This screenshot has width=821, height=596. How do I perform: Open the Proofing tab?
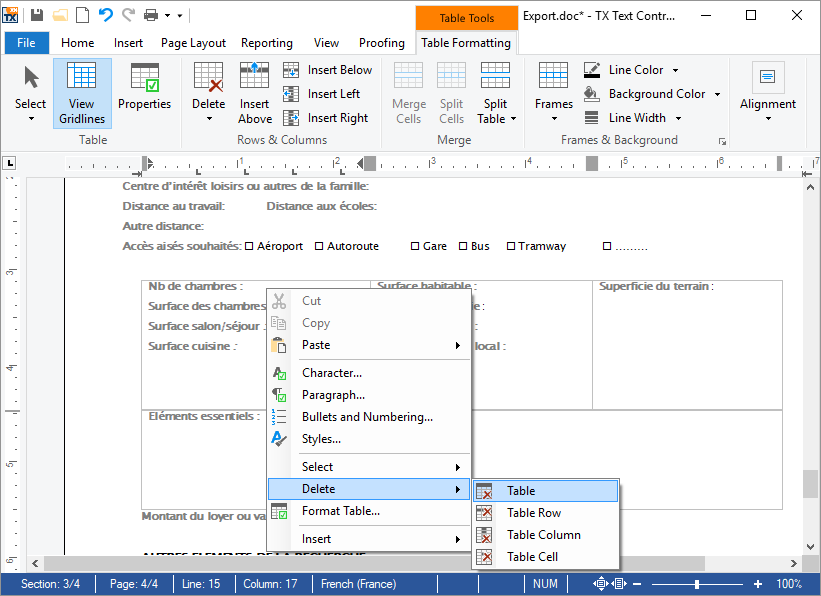382,43
